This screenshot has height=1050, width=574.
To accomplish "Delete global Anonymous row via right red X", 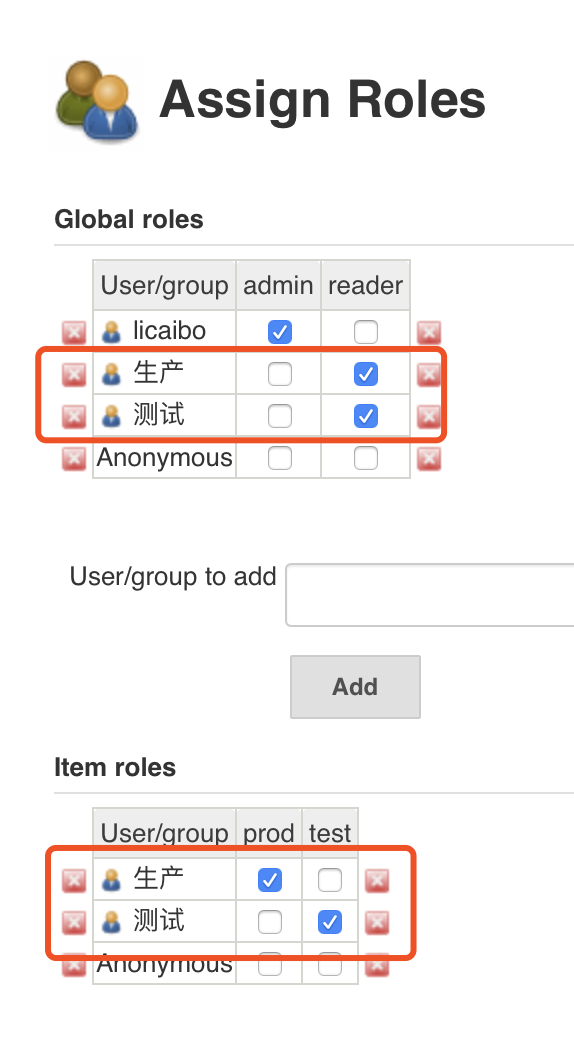I will 429,459.
